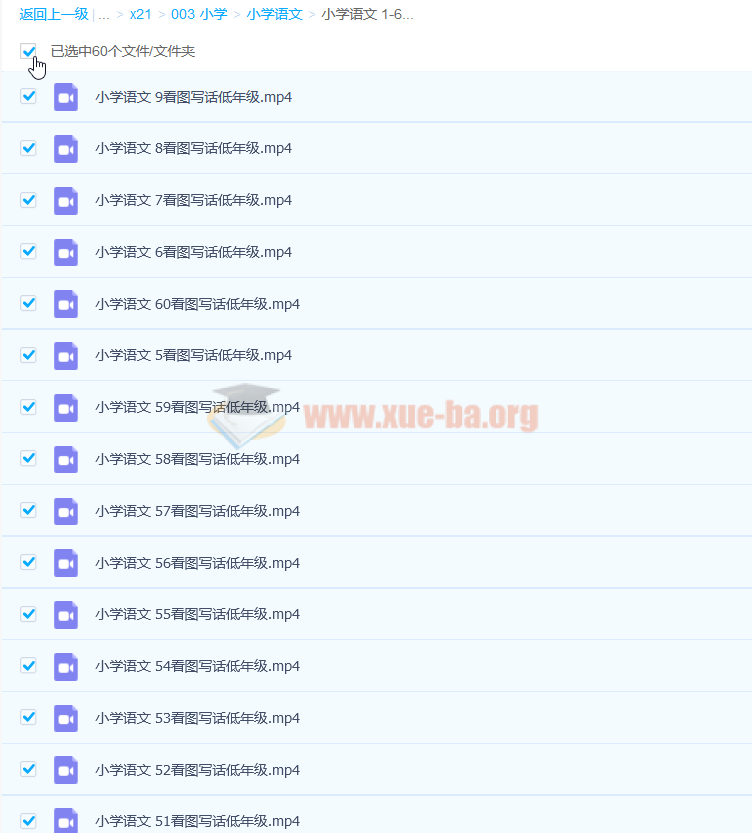Expand the breadcrumb ellipsis for hidden folders
Screen dimensions: 752x833
pyautogui.click(x=104, y=14)
